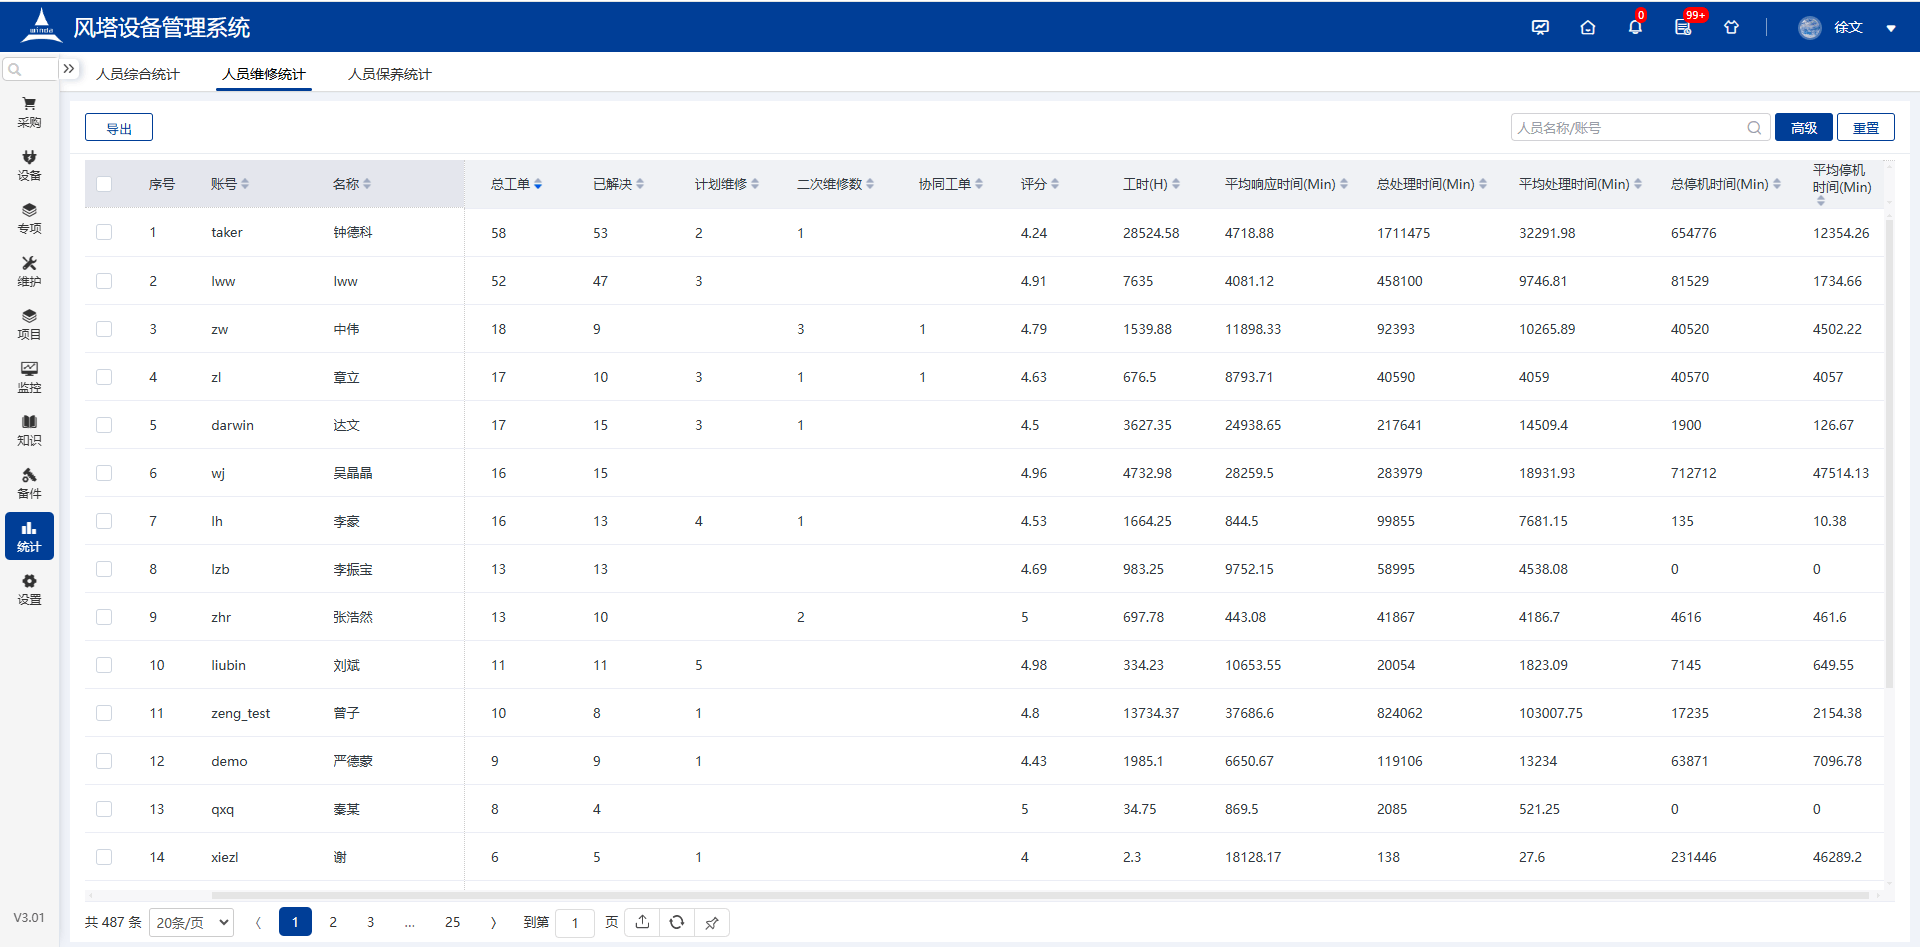Screen dimensions: 1920x947
Task: Open the 备件 spare parts sidebar icon
Action: pos(29,483)
